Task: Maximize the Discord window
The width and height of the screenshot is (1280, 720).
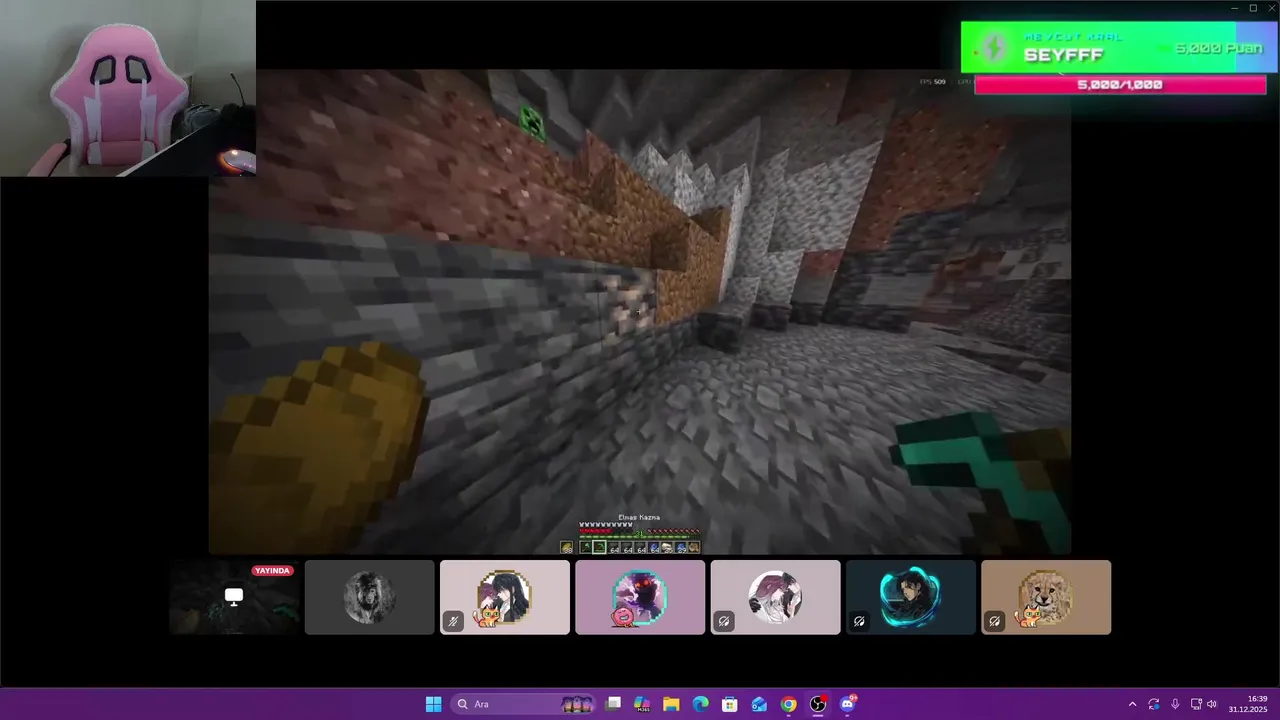Action: [1253, 8]
